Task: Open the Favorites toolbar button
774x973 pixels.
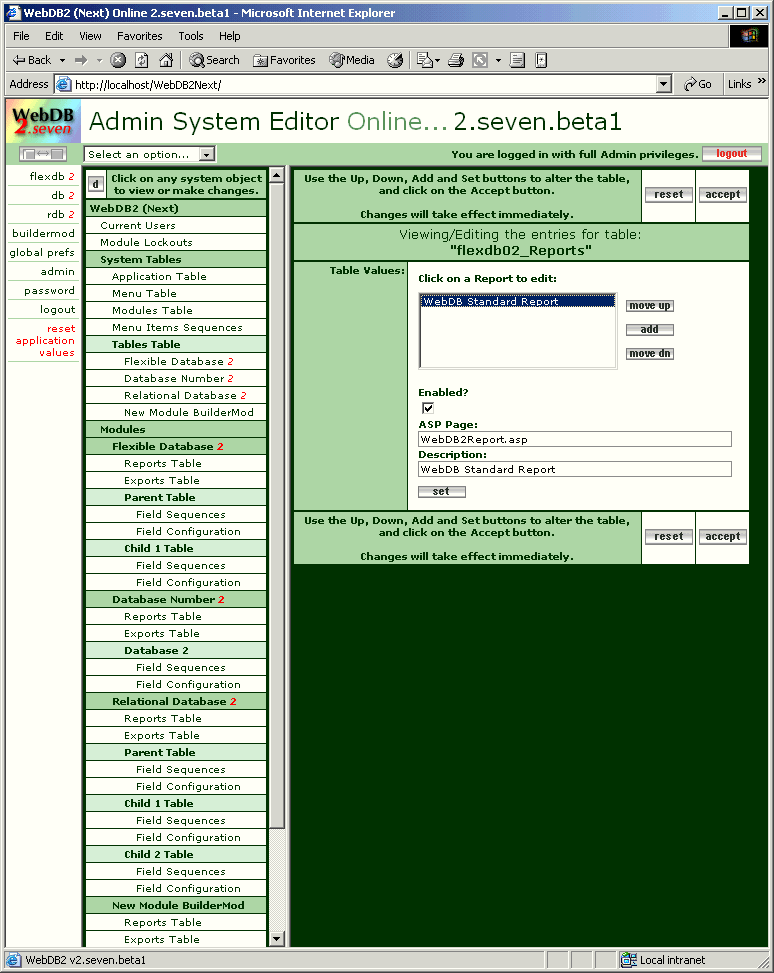Action: [x=284, y=60]
